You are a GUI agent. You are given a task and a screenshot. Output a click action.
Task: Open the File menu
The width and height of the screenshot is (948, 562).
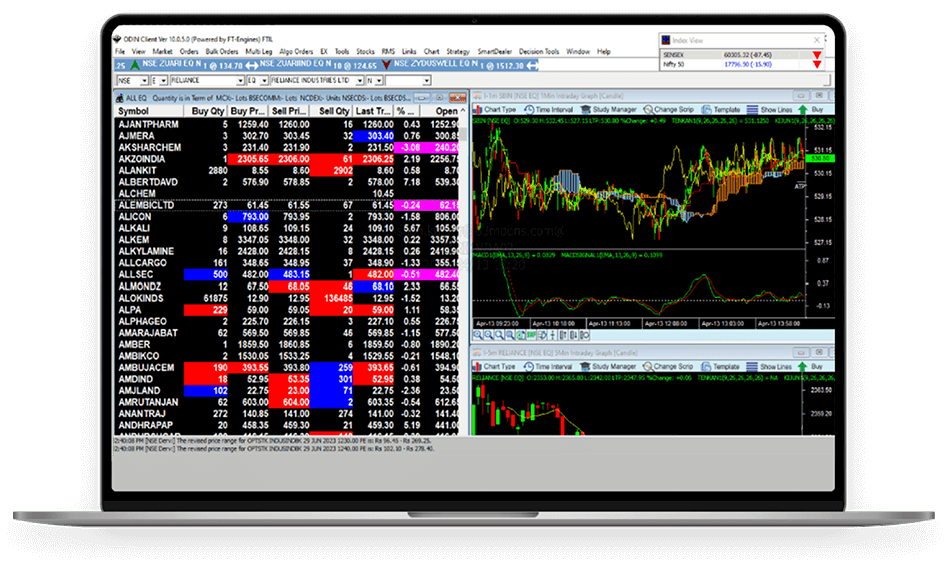pos(120,52)
